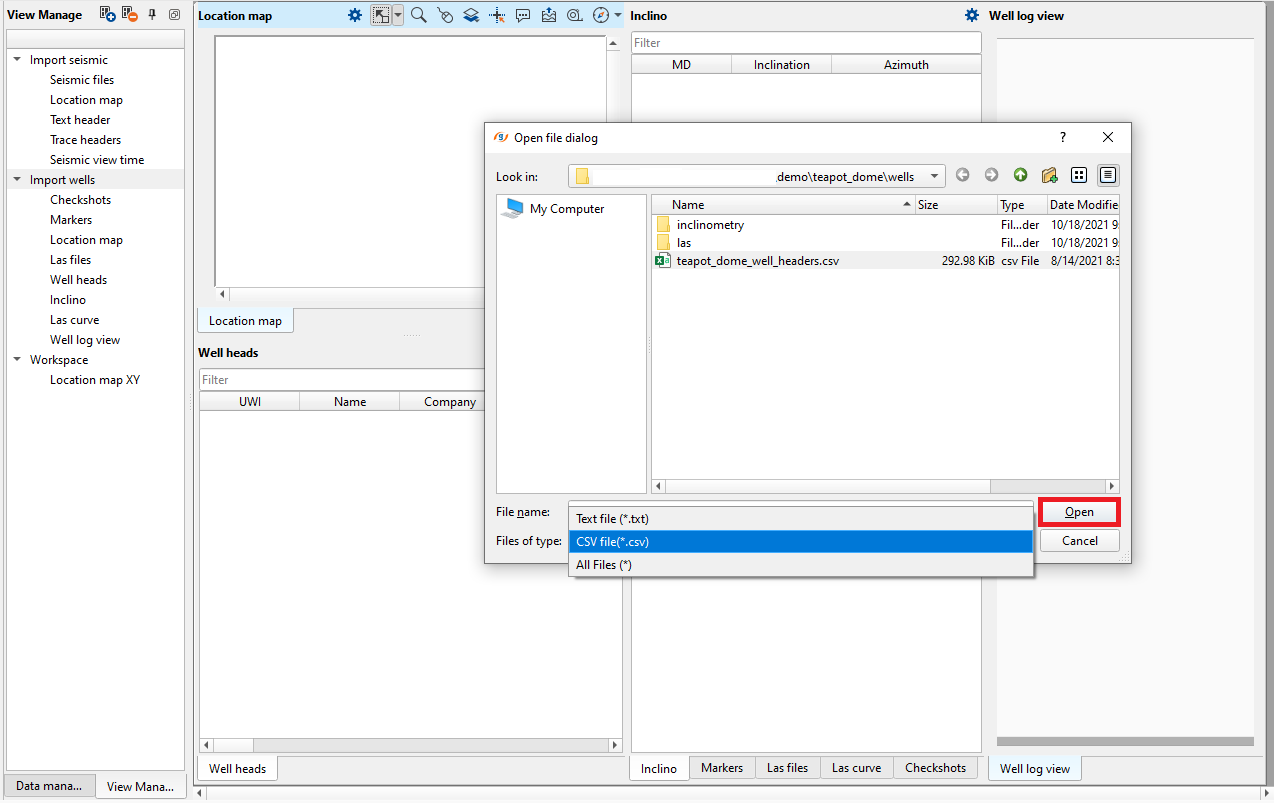Open the compass tool dropdown arrow

coord(617,15)
